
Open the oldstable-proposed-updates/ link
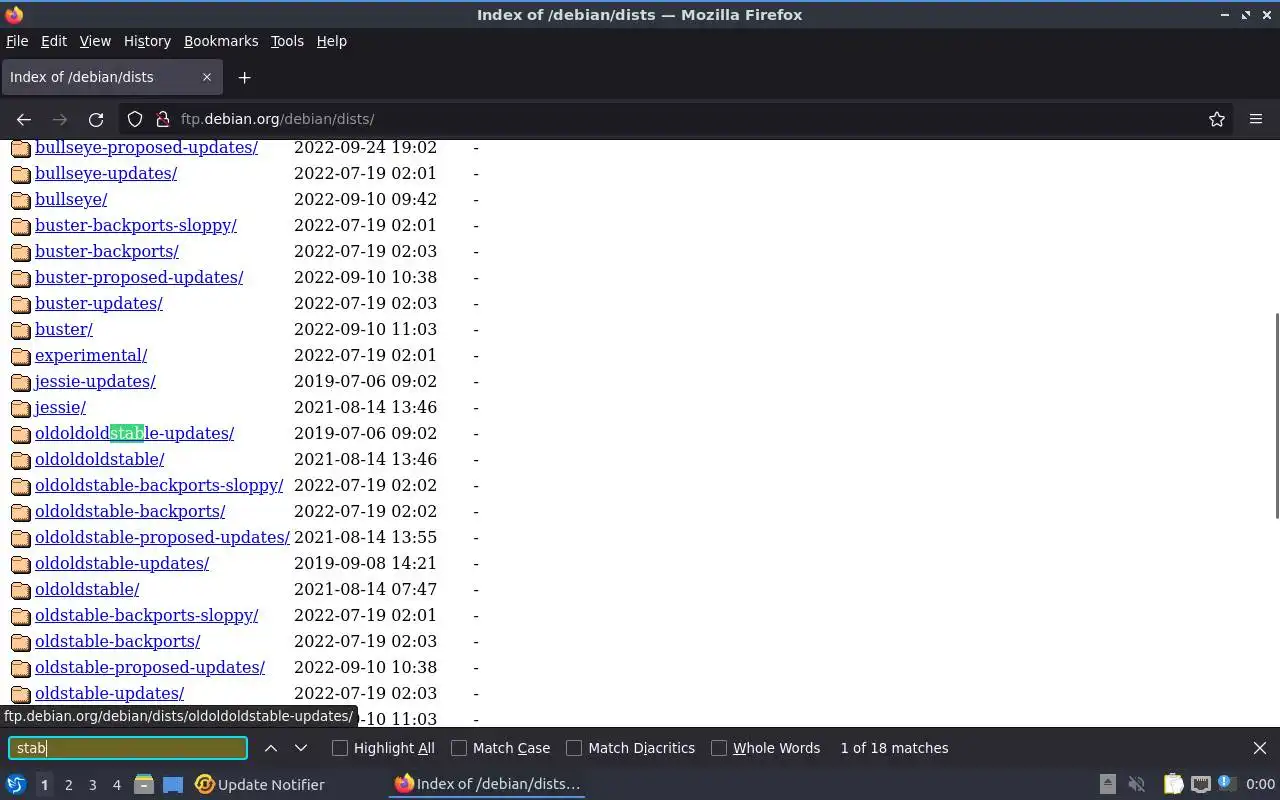(x=150, y=667)
